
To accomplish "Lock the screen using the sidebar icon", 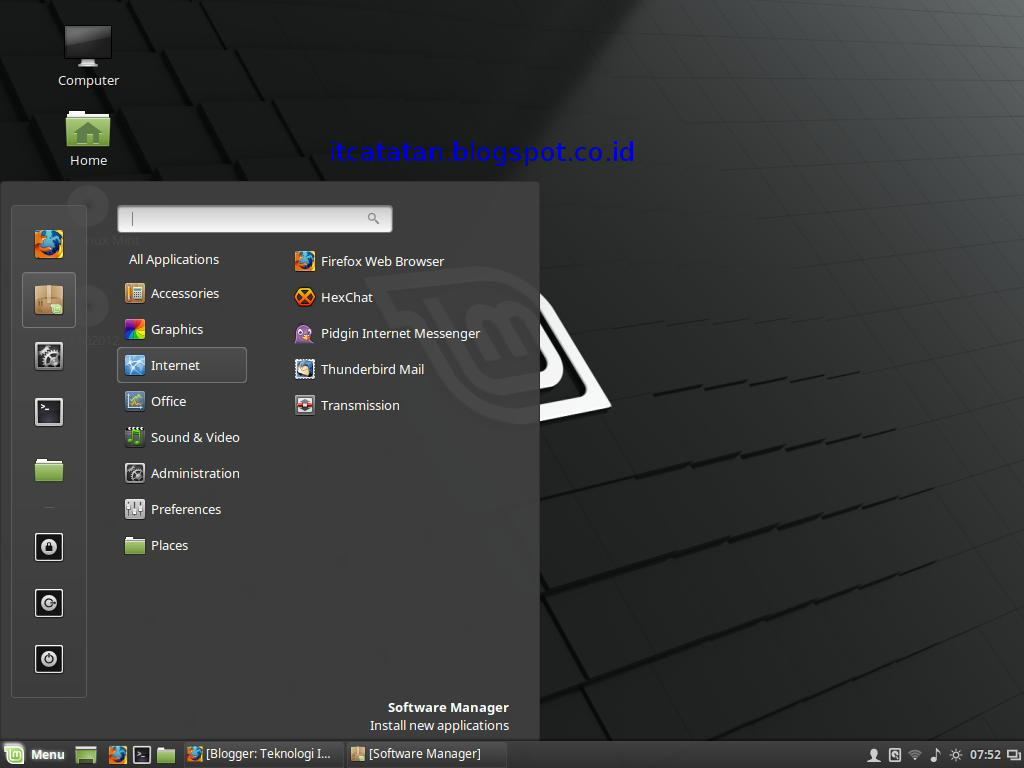I will (x=48, y=546).
